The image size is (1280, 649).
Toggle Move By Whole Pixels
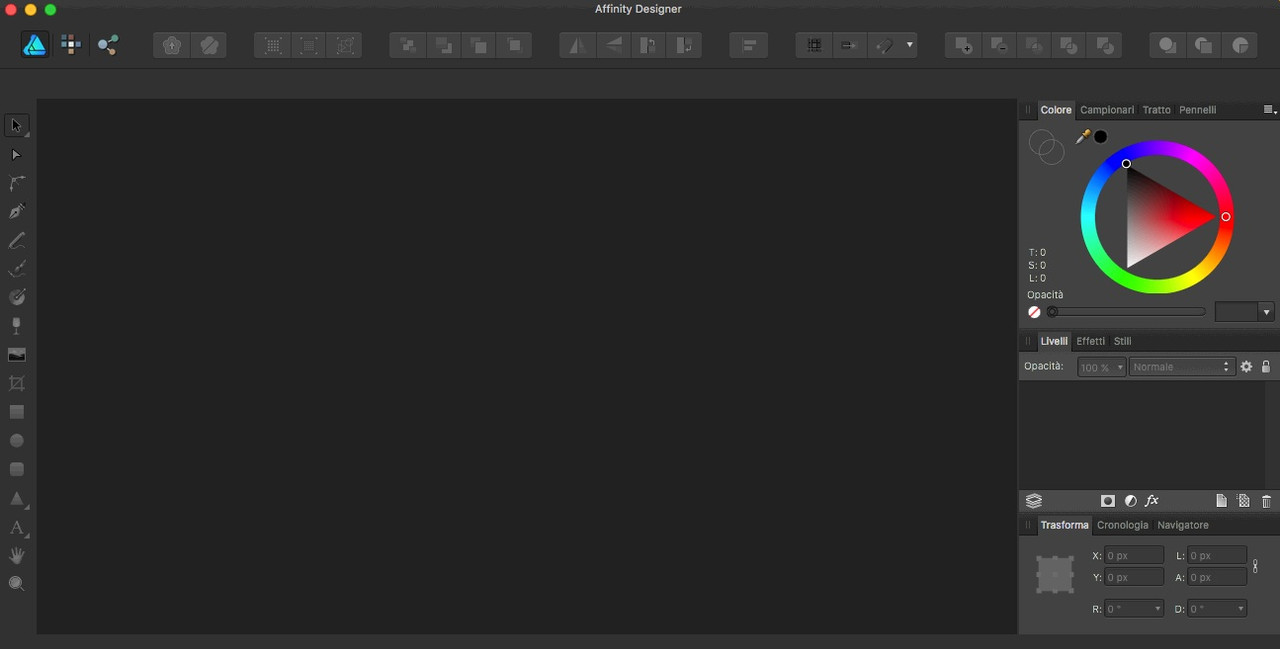(849, 45)
